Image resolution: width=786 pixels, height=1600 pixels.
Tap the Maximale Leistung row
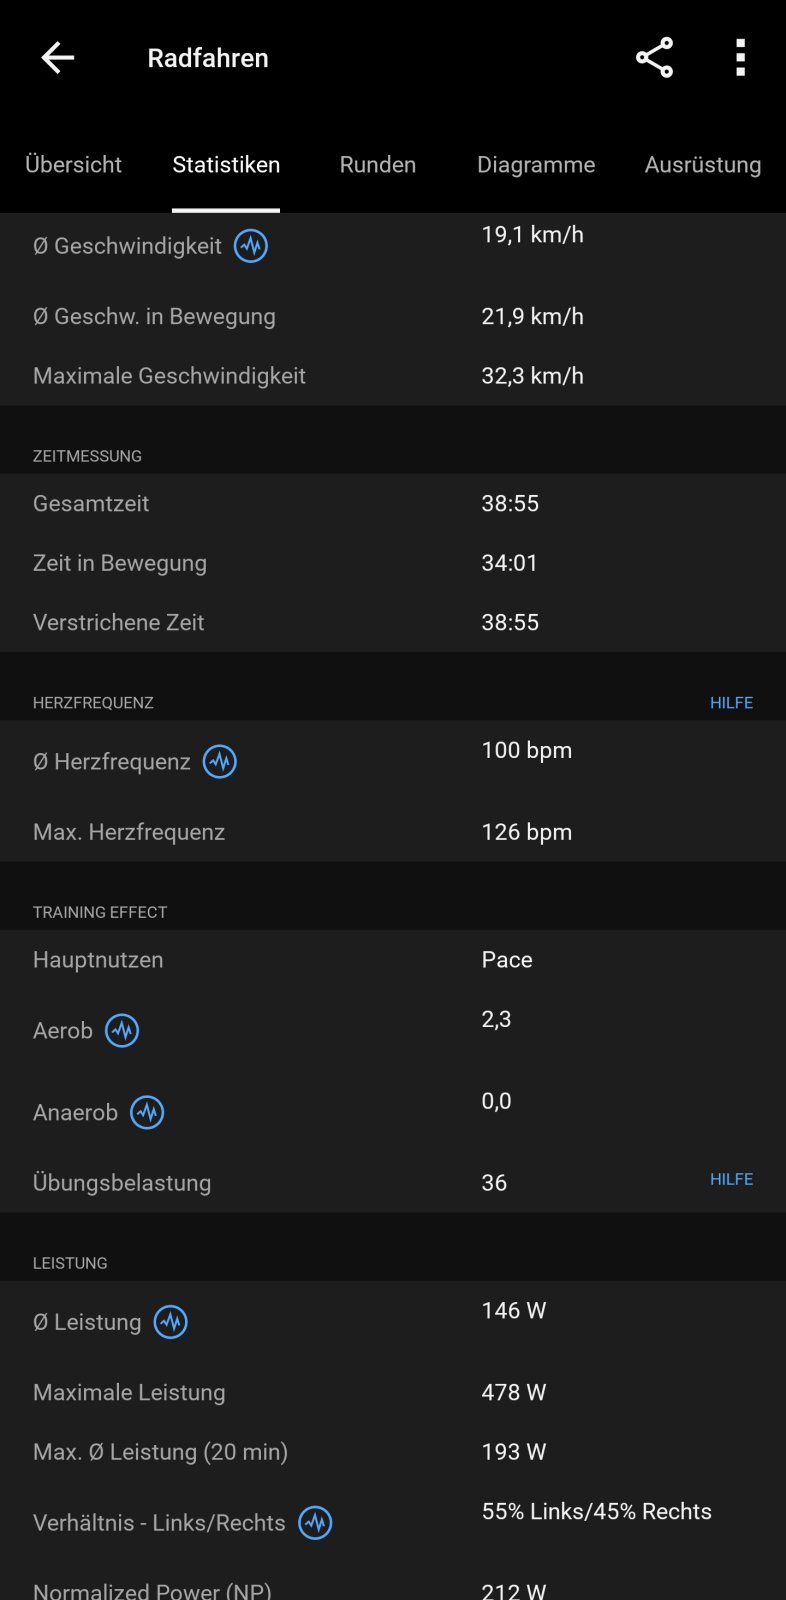pos(393,1392)
